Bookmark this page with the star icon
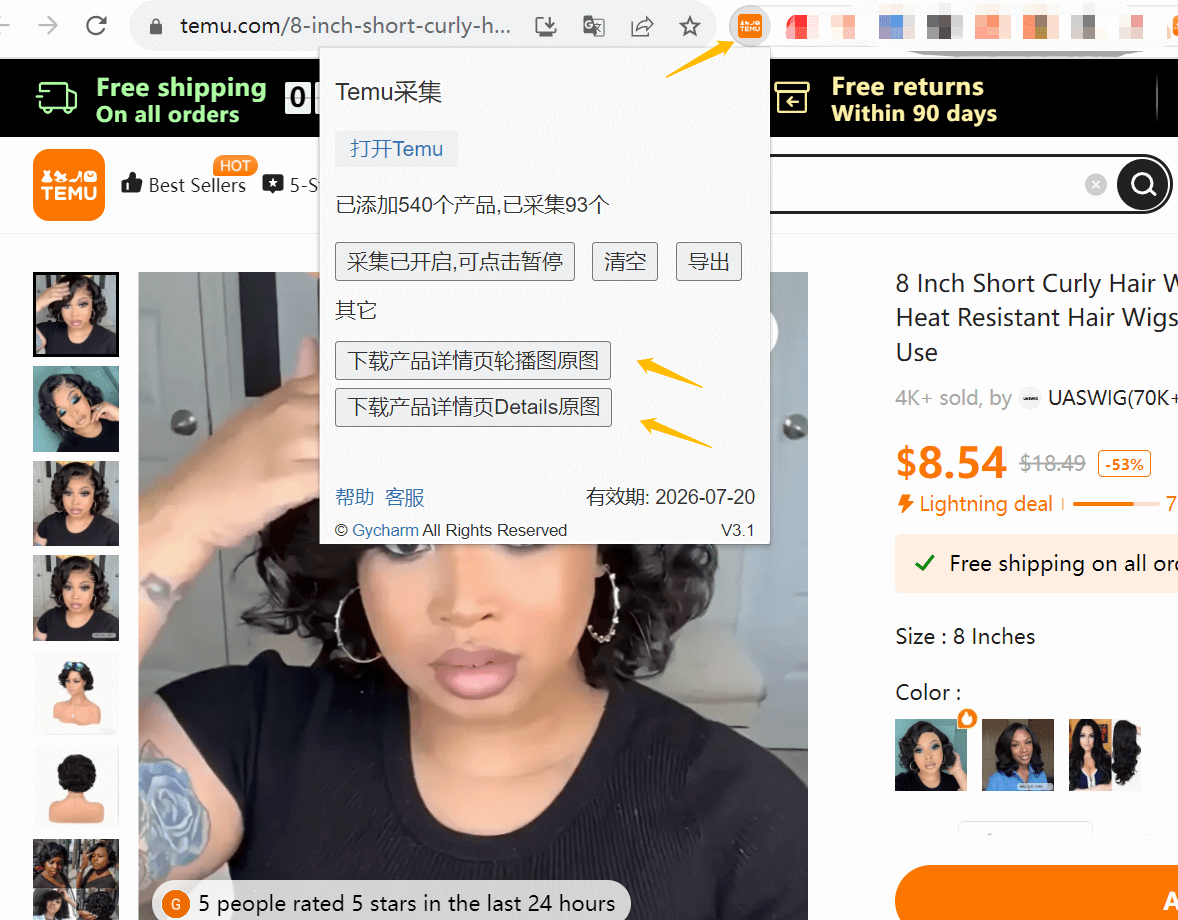Image resolution: width=1178 pixels, height=920 pixels. coord(689,27)
